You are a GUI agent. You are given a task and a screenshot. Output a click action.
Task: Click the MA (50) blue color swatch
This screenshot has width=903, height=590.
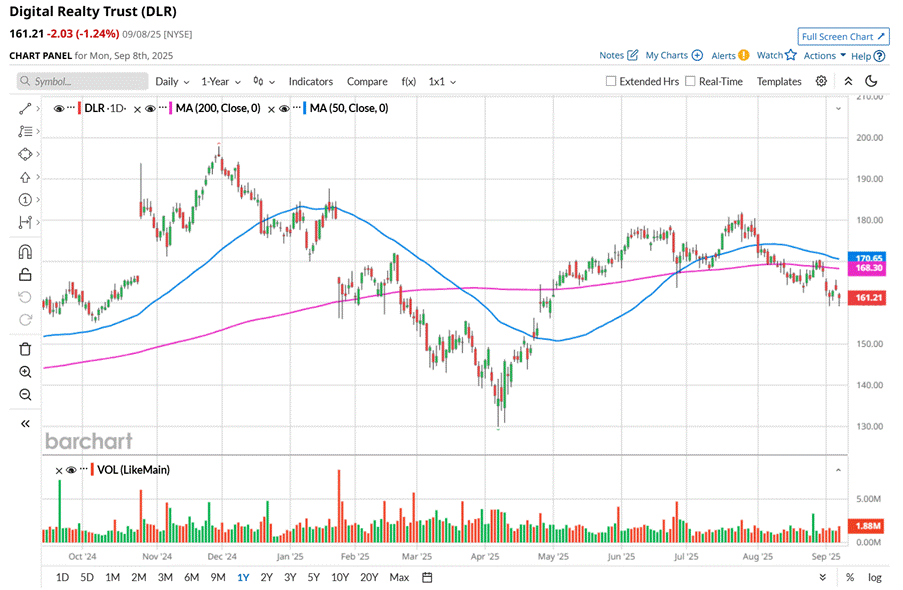coord(304,108)
